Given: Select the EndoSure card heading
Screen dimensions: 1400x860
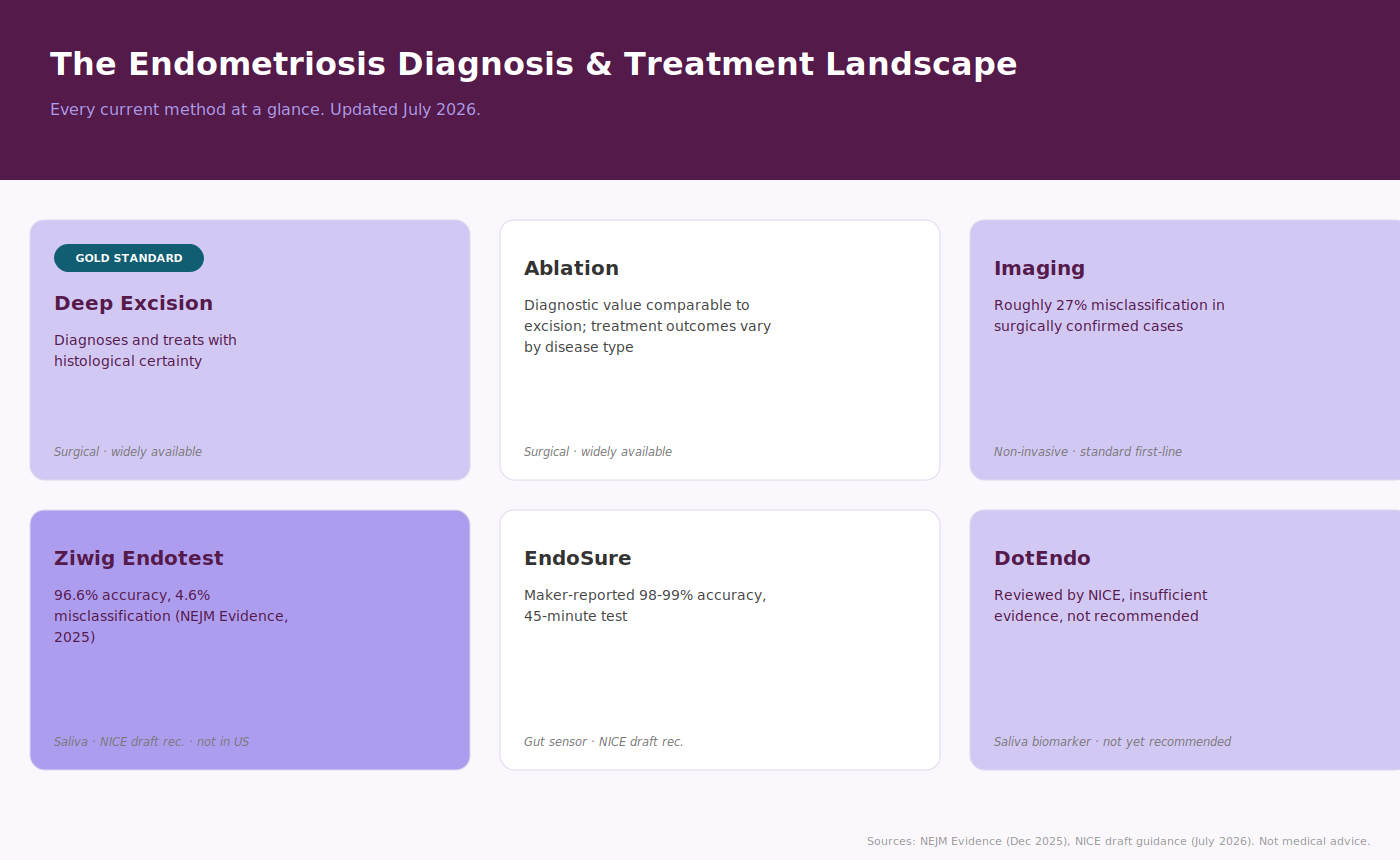Looking at the screenshot, I should click(578, 558).
